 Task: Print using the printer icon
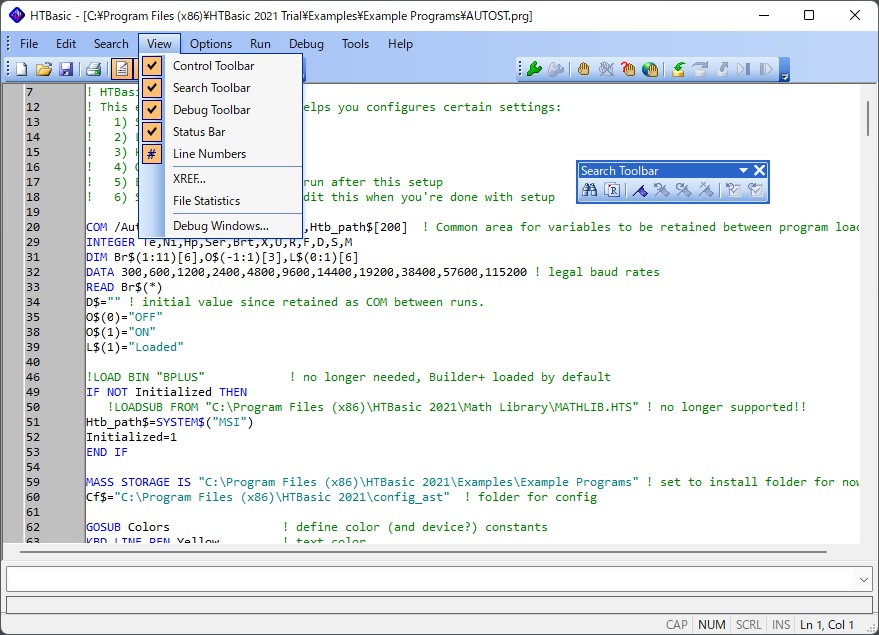(93, 69)
